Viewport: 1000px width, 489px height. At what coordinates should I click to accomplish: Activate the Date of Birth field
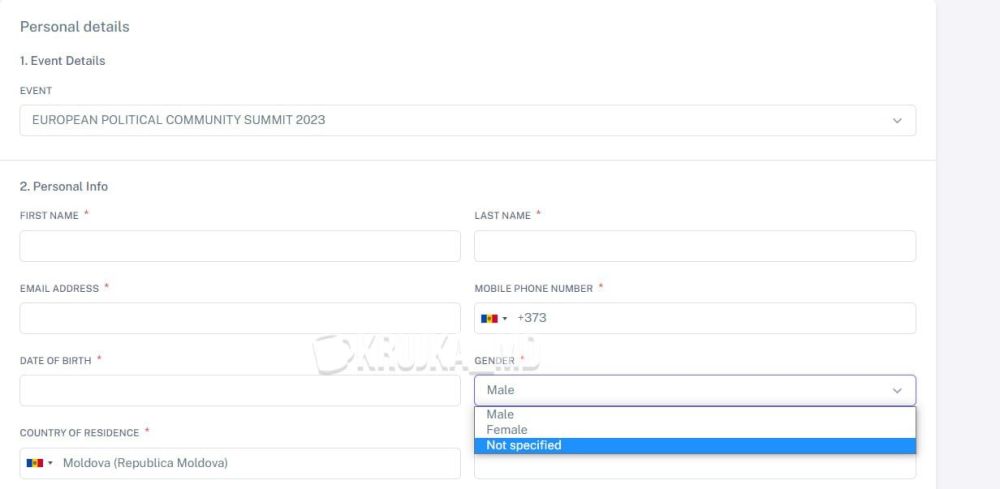coord(240,391)
